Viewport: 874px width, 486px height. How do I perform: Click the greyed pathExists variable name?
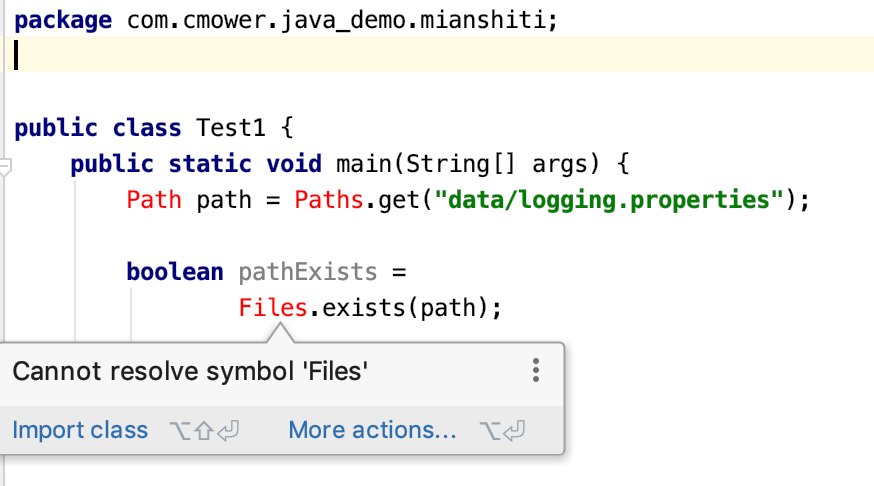(307, 271)
